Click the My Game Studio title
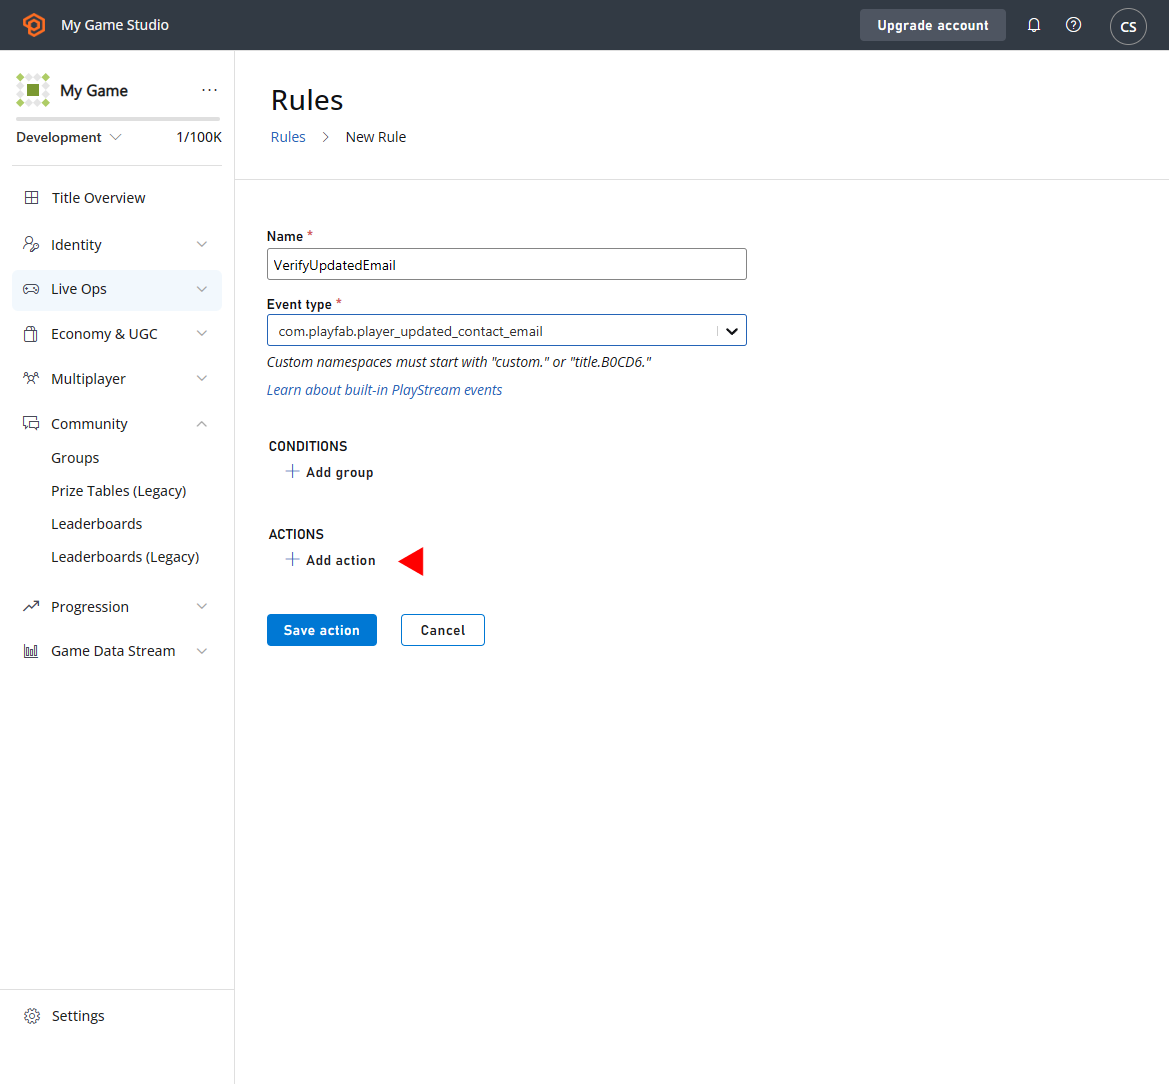The width and height of the screenshot is (1169, 1084). click(115, 25)
